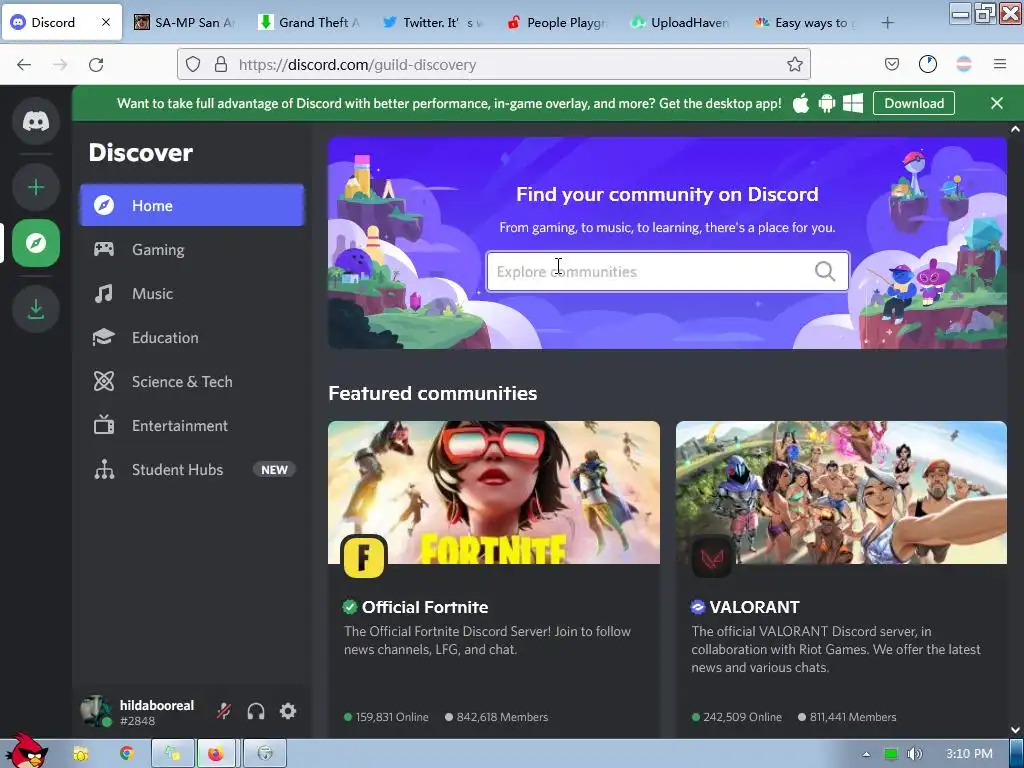Select Home in Discover sidebar
The height and width of the screenshot is (768, 1024).
(x=192, y=205)
